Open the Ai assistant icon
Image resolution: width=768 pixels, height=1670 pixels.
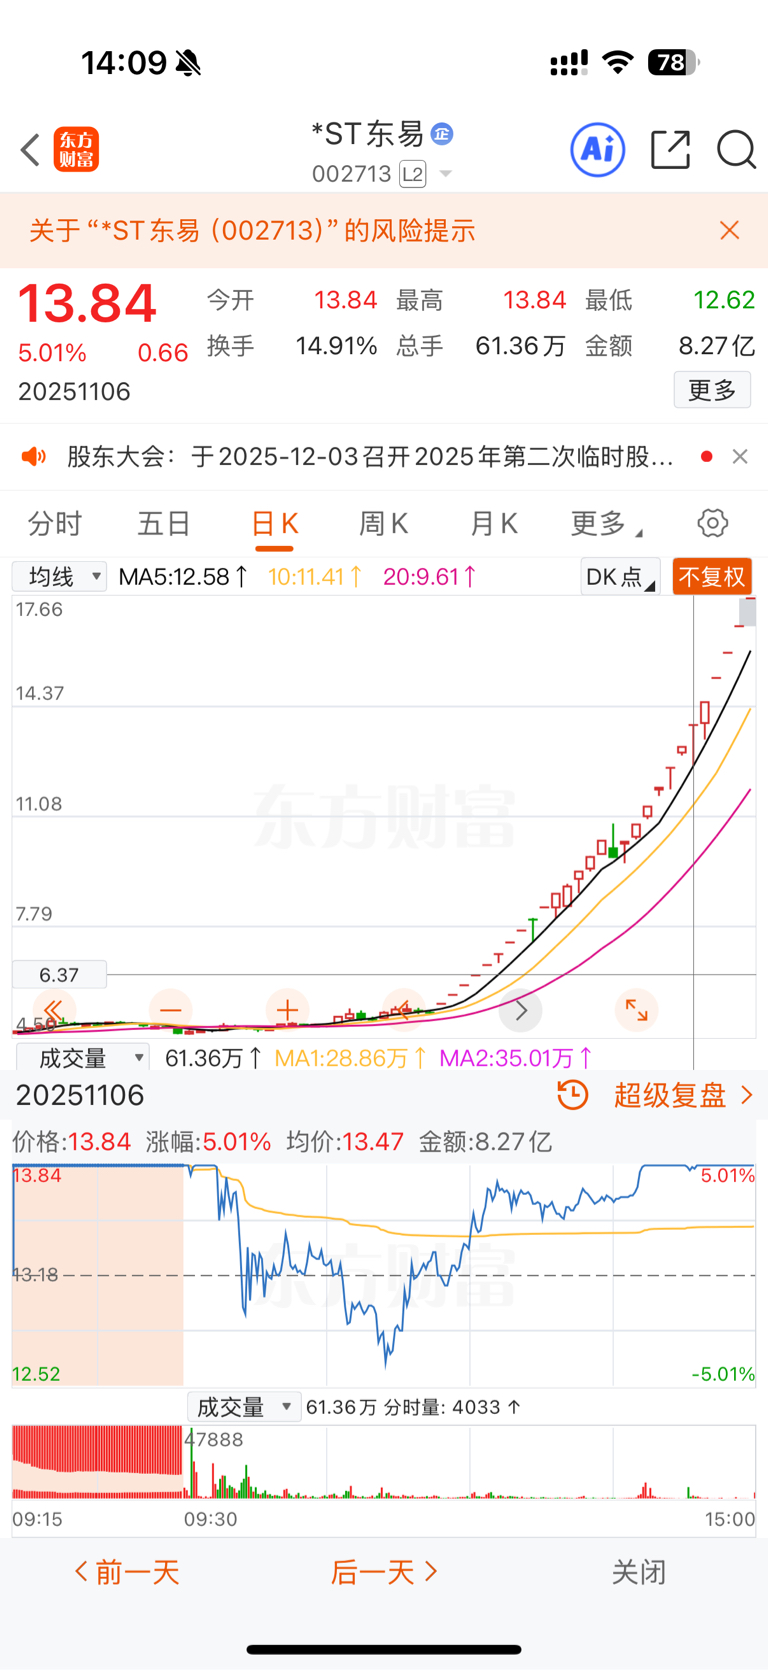(598, 150)
